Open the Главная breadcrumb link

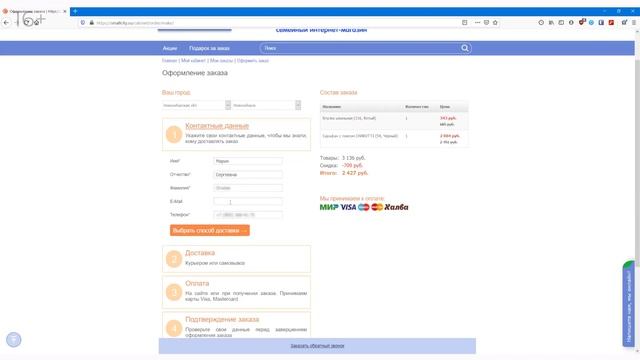(x=169, y=60)
